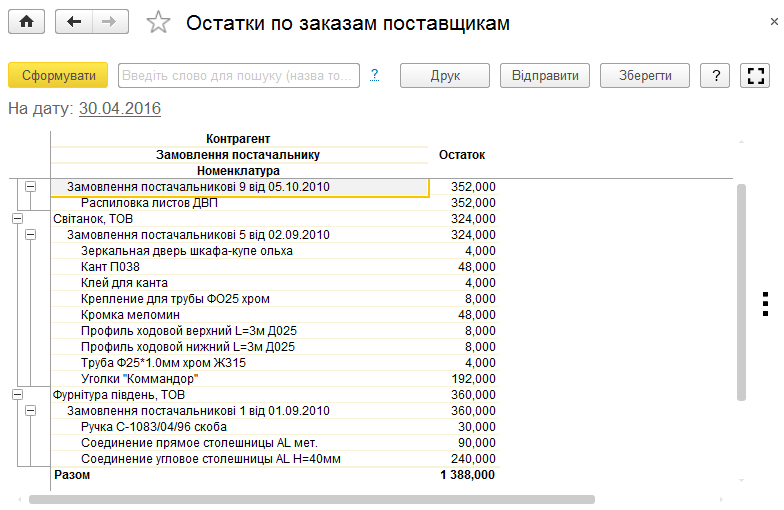Select row Замовлення постачальникові 9 від 05.10.2010

click(240, 187)
